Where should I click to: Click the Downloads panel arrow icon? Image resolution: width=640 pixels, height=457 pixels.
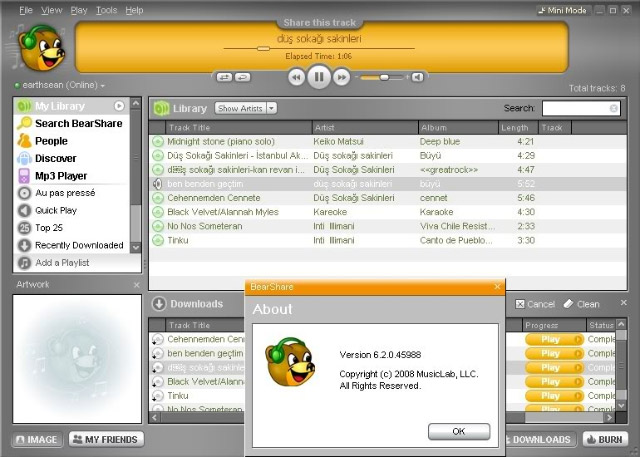pyautogui.click(x=159, y=304)
